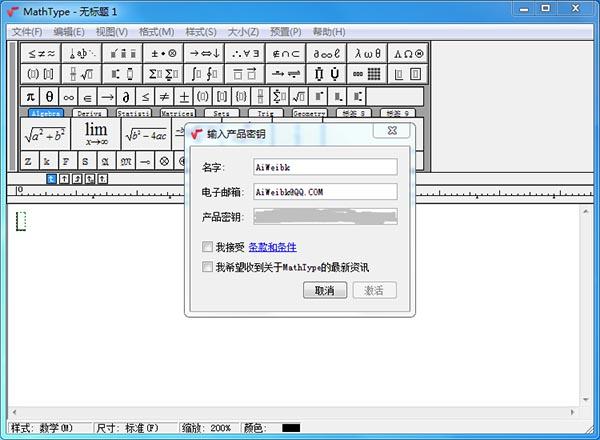This screenshot has height=440, width=600.
Task: Open the lowercase Greek letters palette
Action: point(367,53)
